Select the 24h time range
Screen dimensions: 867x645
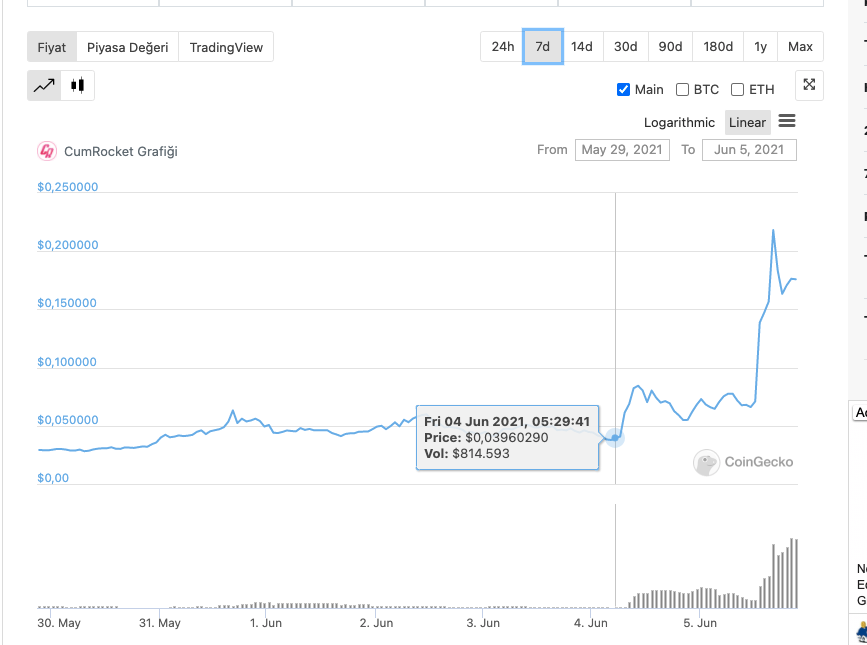point(502,47)
